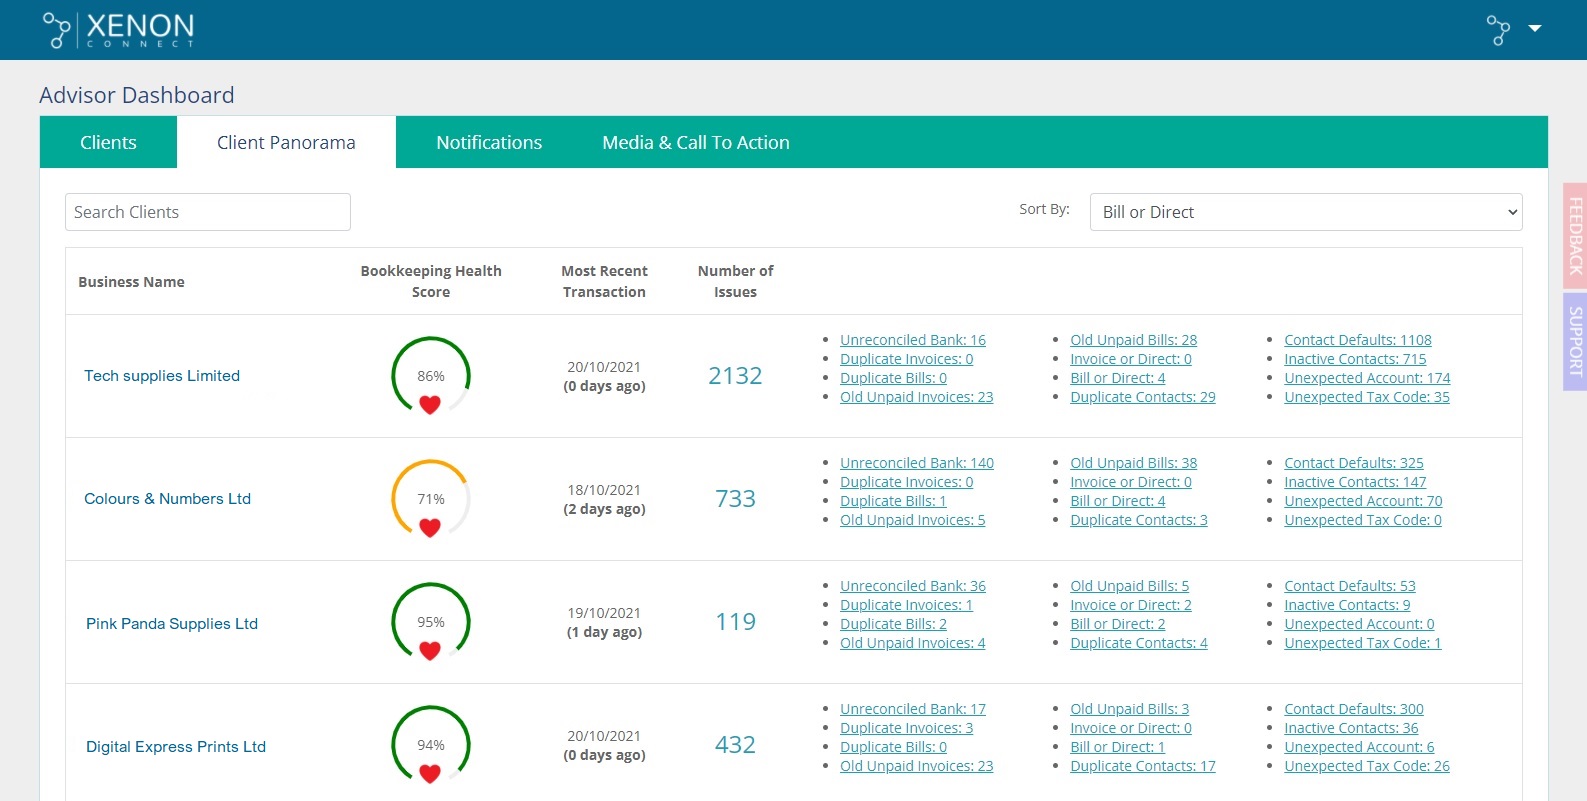
Task: Switch to the Notifications tab
Action: (489, 143)
